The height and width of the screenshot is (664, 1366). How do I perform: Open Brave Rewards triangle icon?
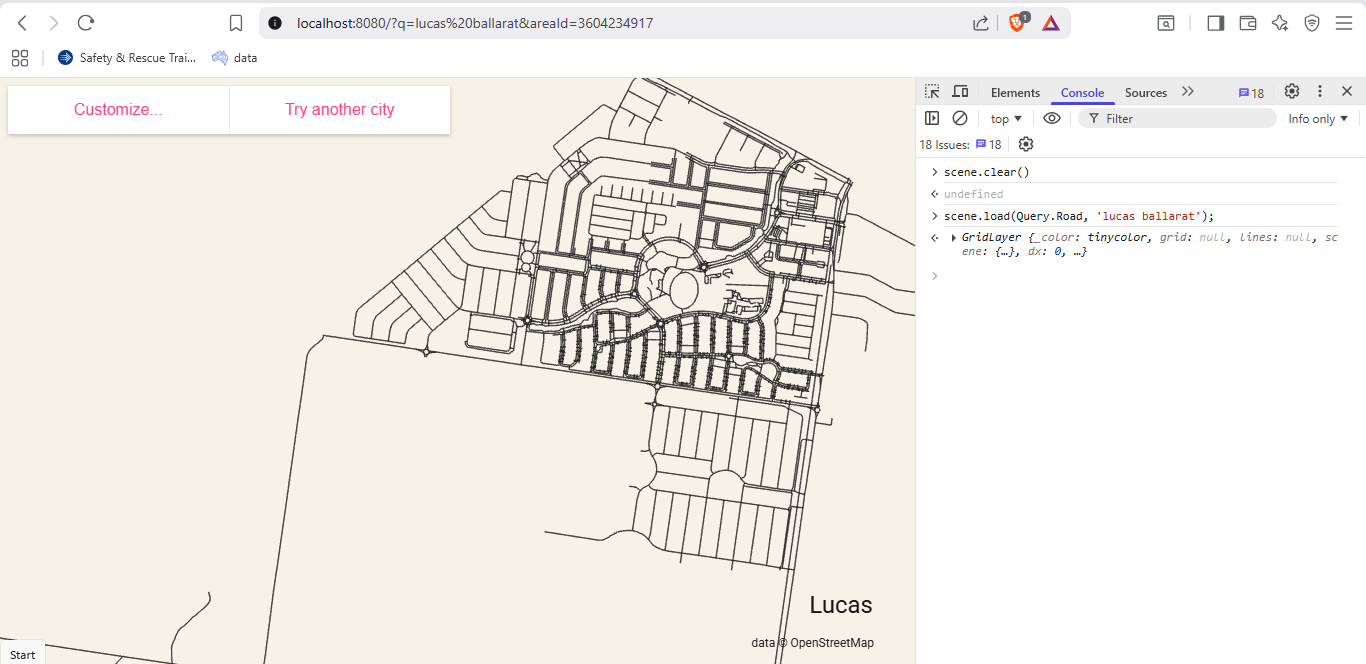pyautogui.click(x=1051, y=23)
